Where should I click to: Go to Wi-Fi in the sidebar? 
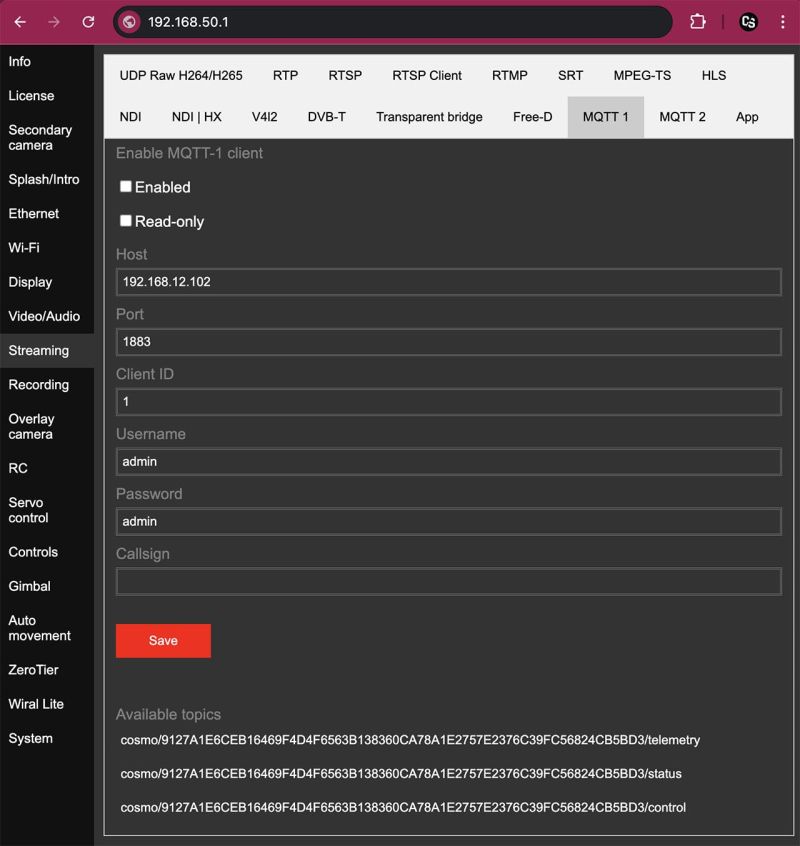[x=24, y=248]
